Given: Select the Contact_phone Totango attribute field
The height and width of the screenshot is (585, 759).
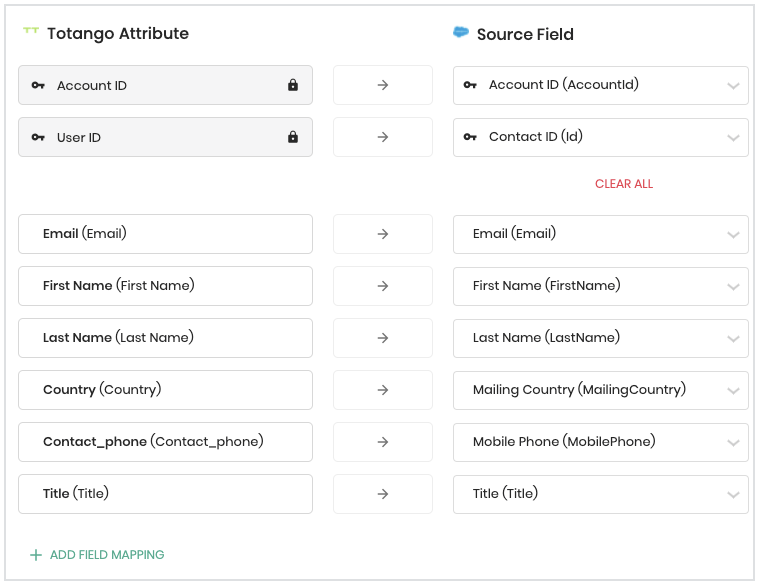Looking at the screenshot, I should click(166, 442).
